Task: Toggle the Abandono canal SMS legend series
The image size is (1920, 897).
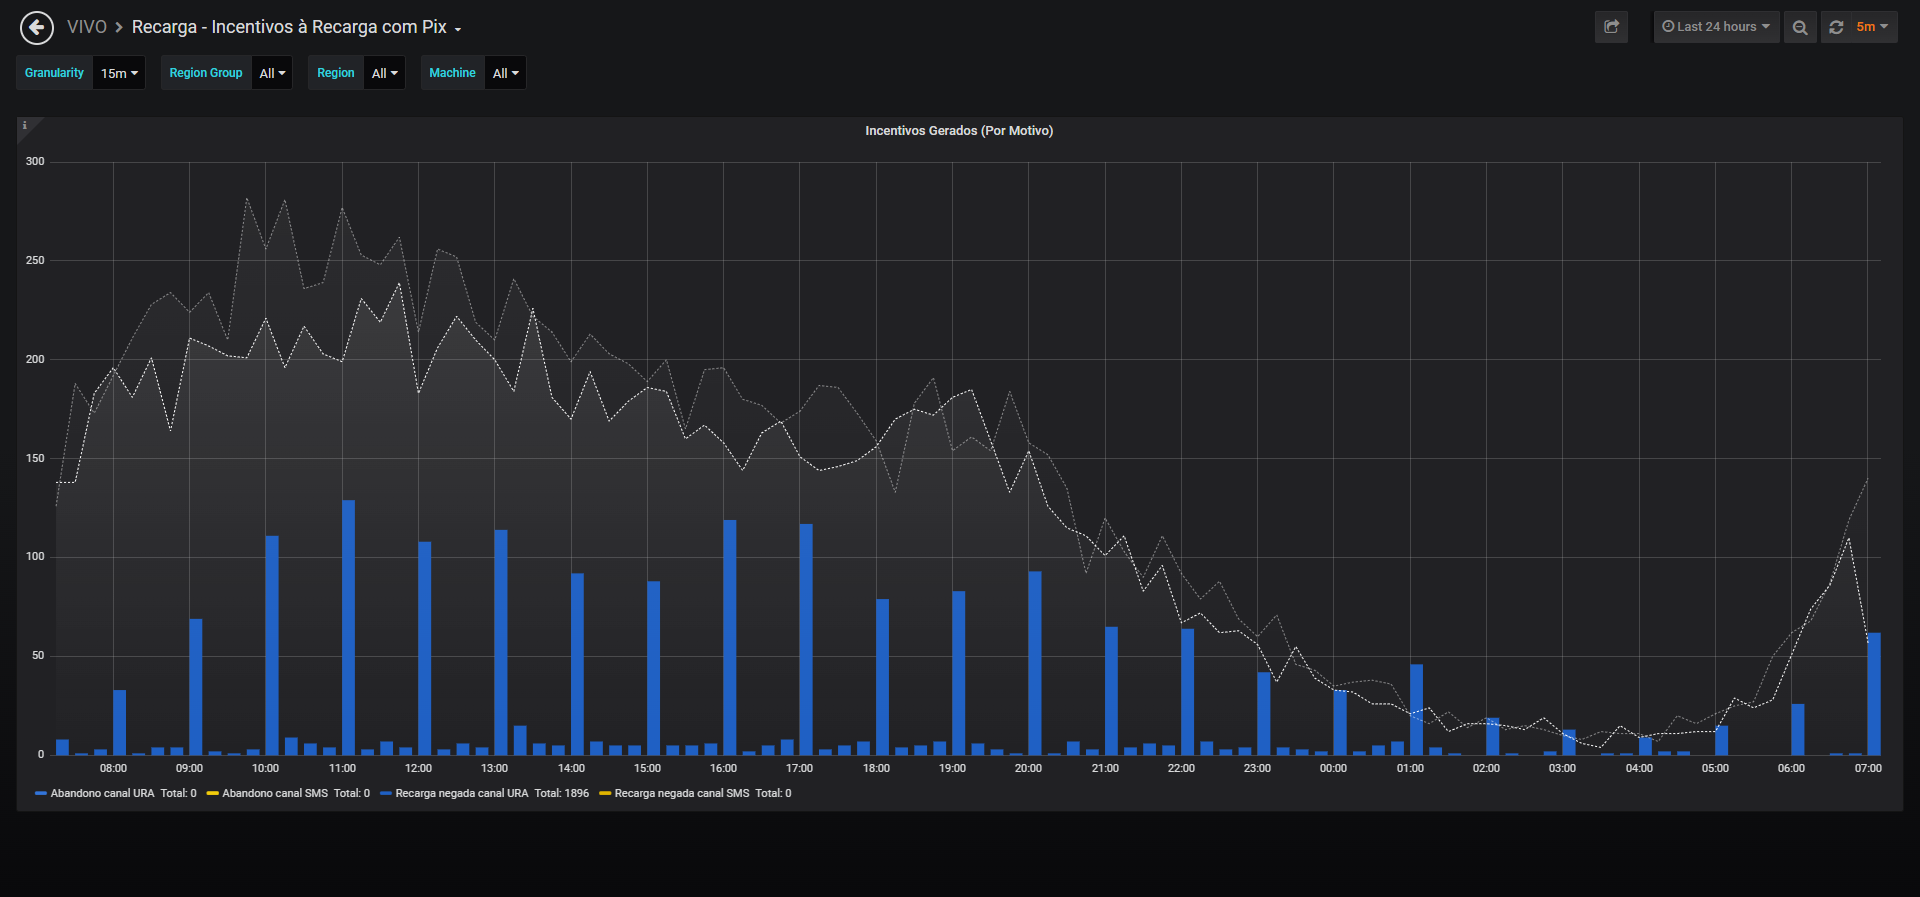Action: (x=275, y=793)
